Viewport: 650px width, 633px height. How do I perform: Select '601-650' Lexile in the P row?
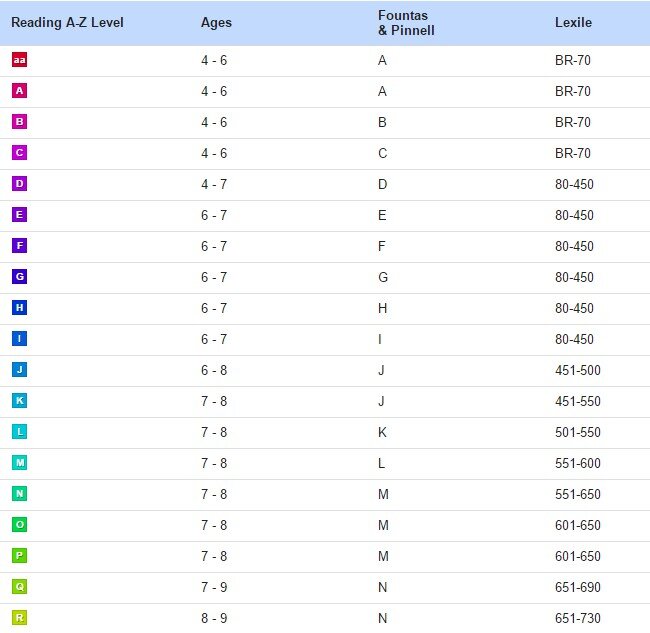tap(578, 556)
